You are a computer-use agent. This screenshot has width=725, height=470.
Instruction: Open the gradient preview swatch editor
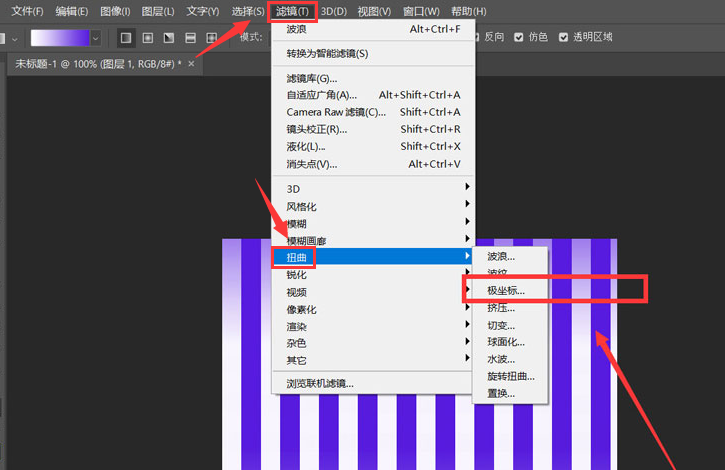click(60, 38)
